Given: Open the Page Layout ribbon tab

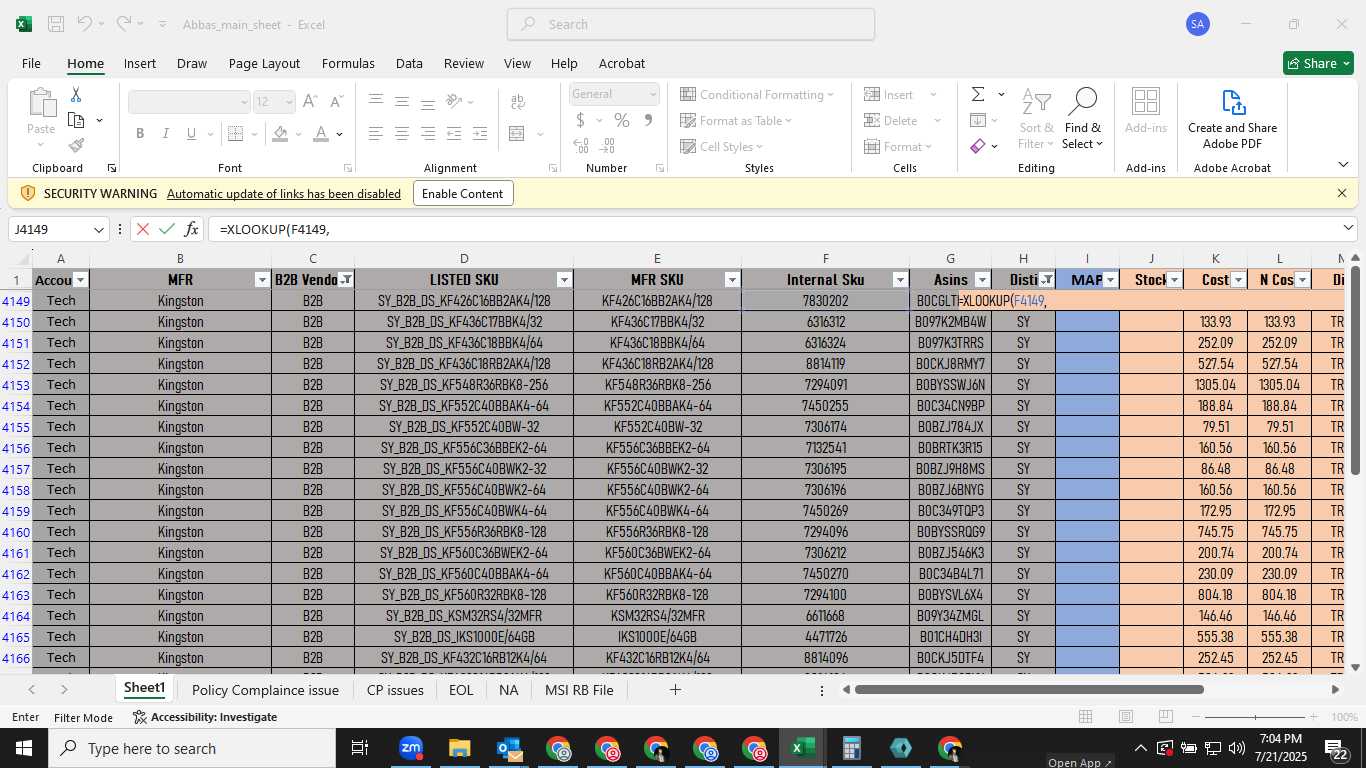Looking at the screenshot, I should (x=264, y=63).
